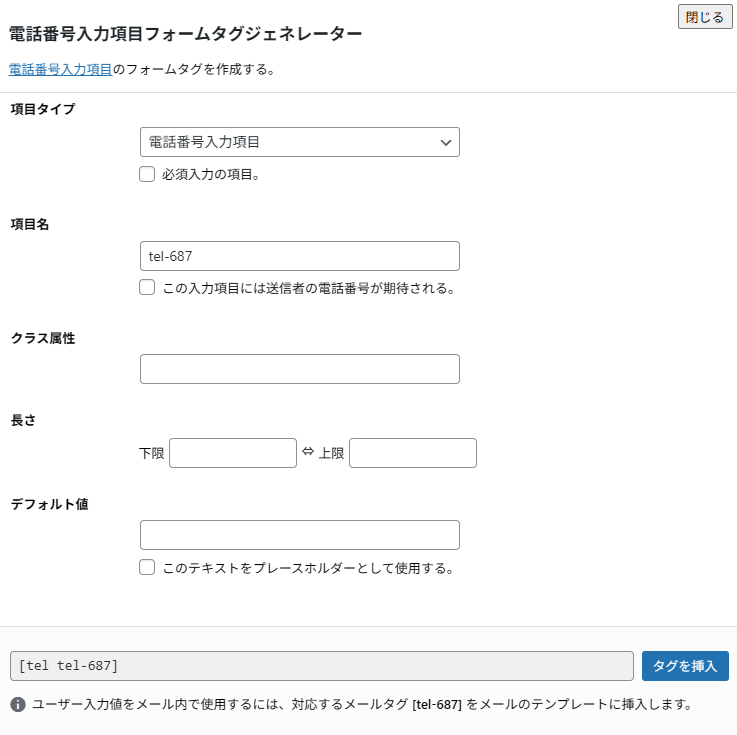Image resolution: width=737 pixels, height=735 pixels.
Task: Focus the デフォルト値 text field
Action: (299, 535)
